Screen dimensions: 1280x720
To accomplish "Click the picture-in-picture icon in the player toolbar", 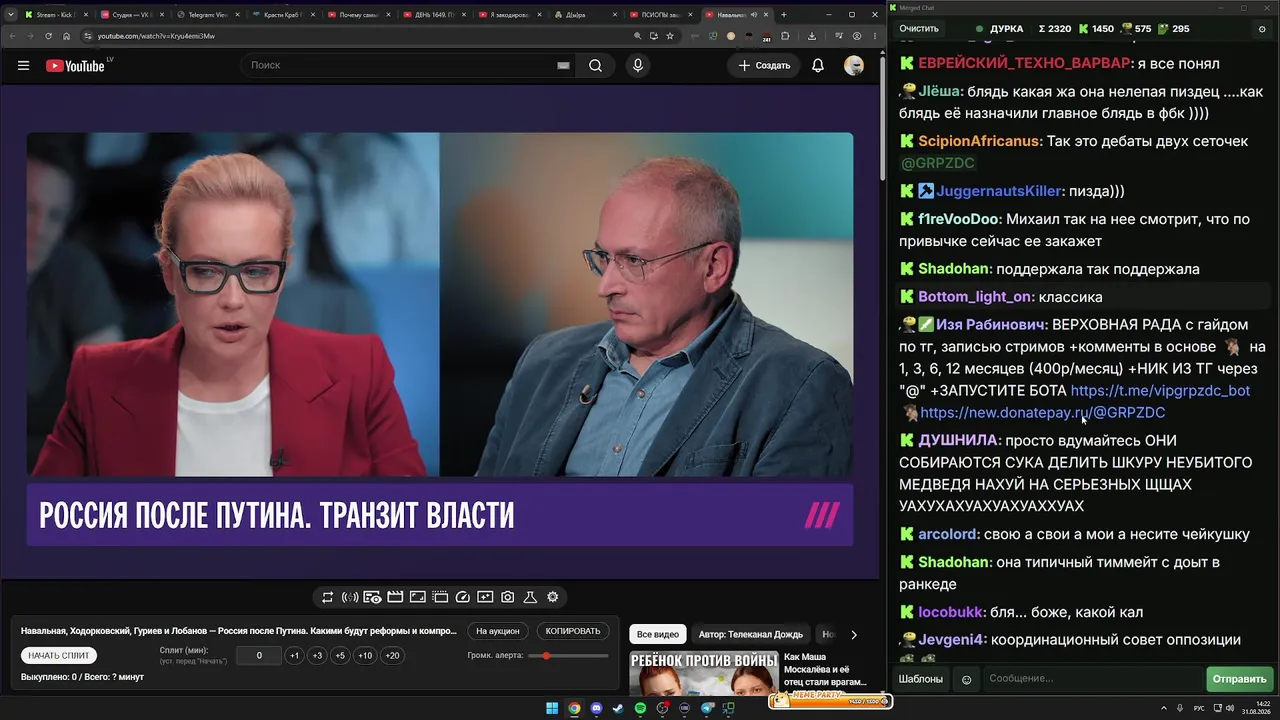I will [x=417, y=597].
